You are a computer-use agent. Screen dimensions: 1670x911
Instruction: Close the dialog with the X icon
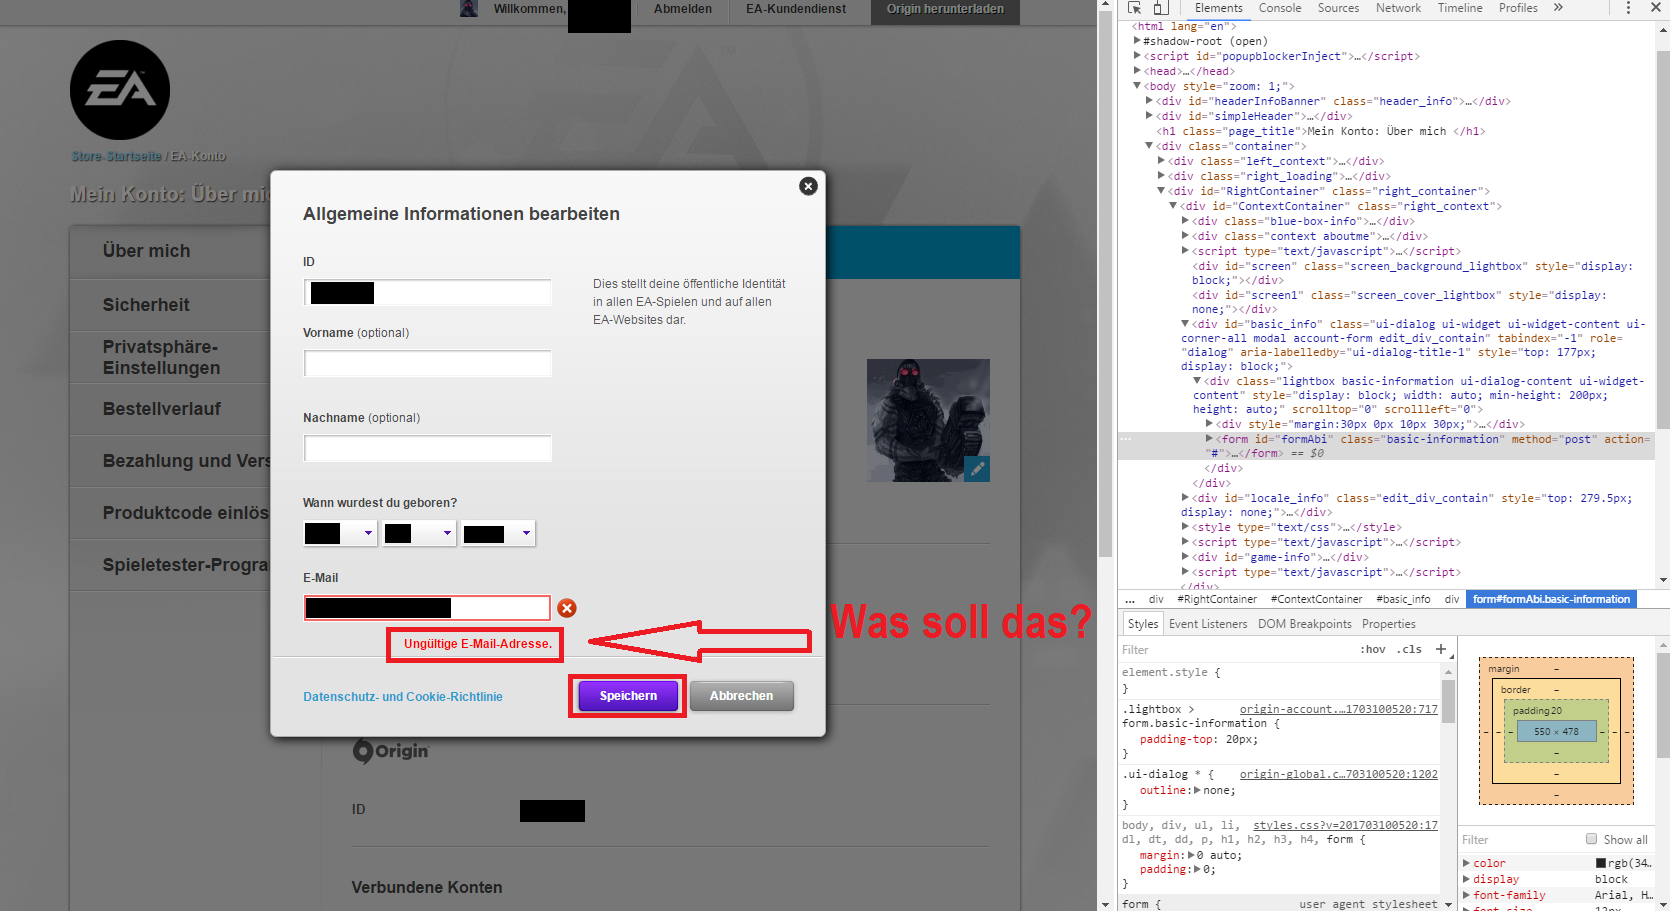pyautogui.click(x=808, y=186)
